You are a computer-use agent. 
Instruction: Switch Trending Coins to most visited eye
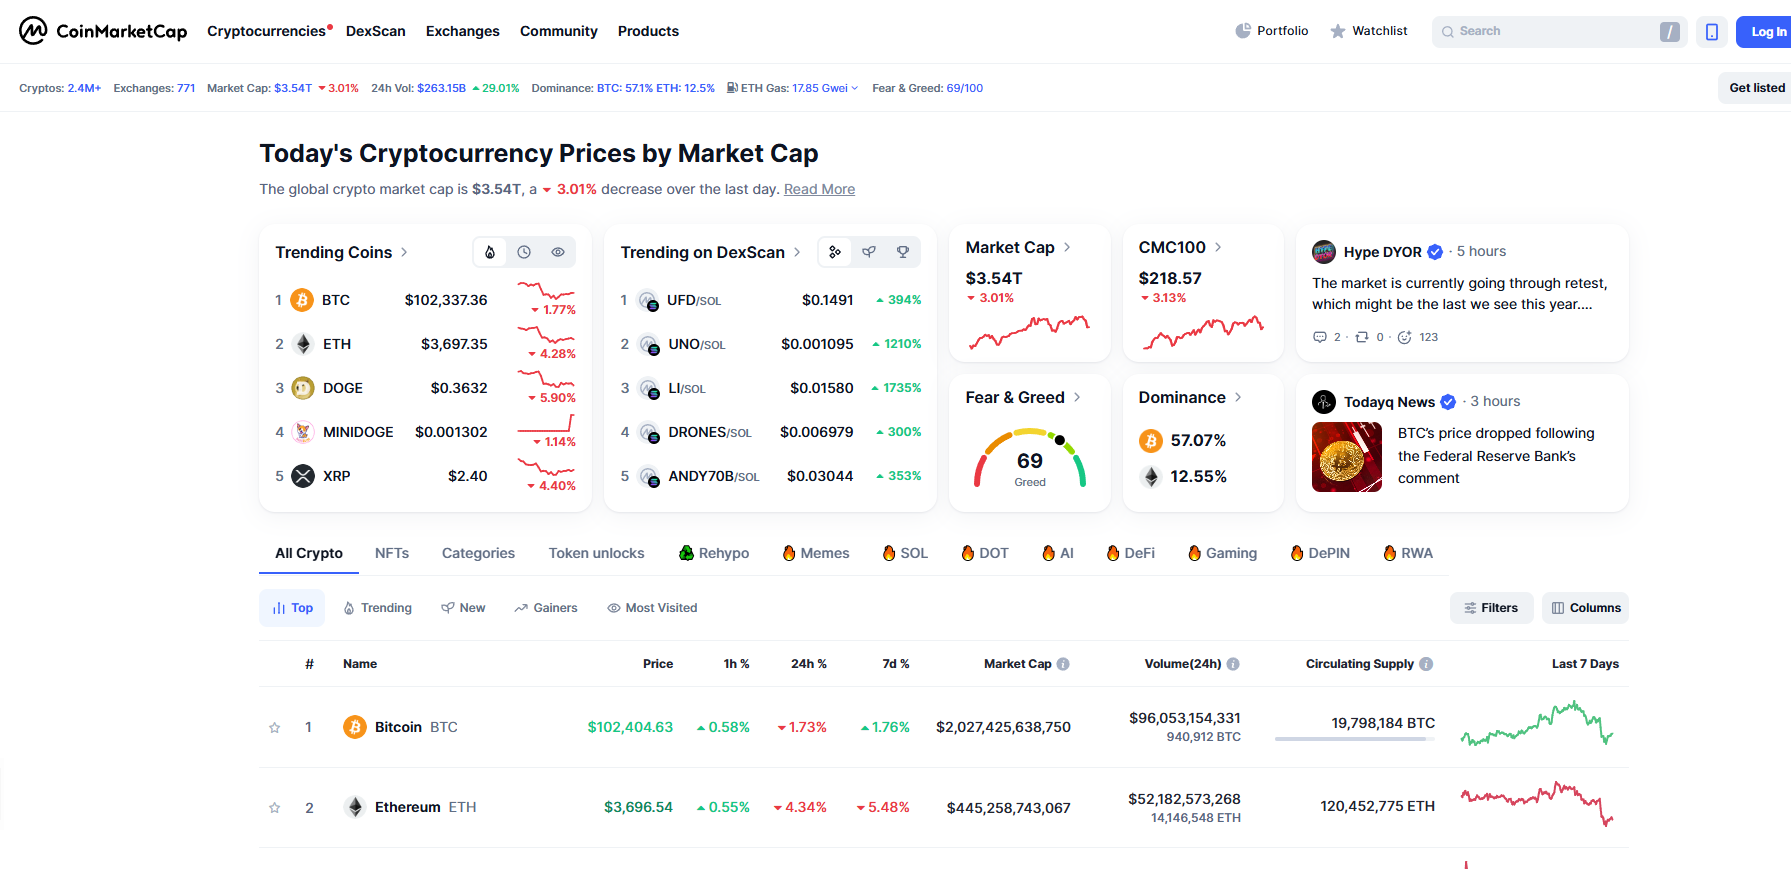558,252
